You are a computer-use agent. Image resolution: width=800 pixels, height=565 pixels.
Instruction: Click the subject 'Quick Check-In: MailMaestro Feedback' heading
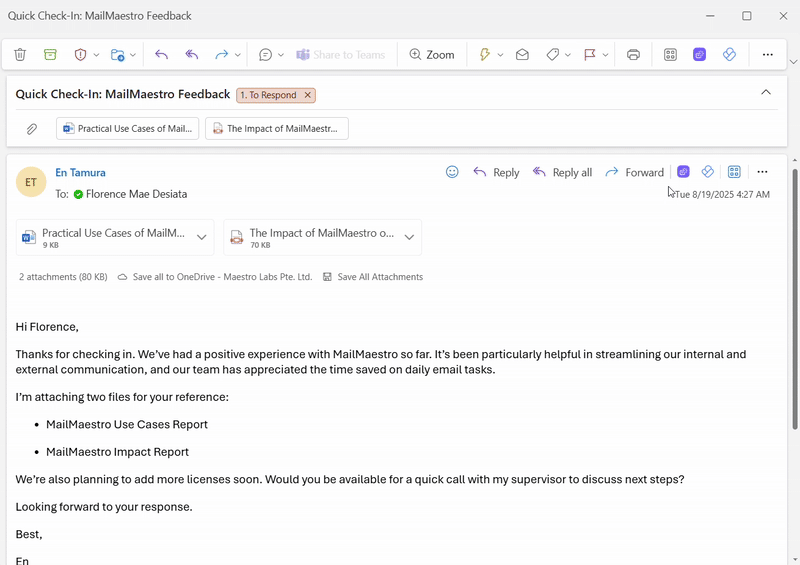tap(123, 94)
